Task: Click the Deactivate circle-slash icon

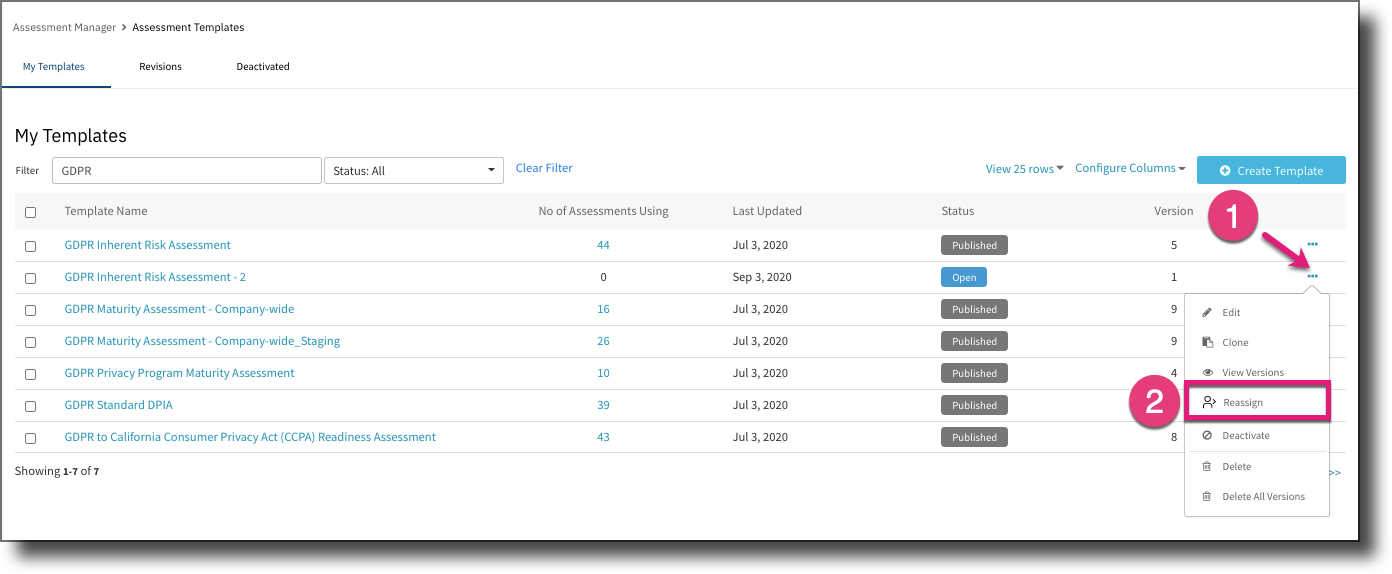Action: [x=1207, y=435]
